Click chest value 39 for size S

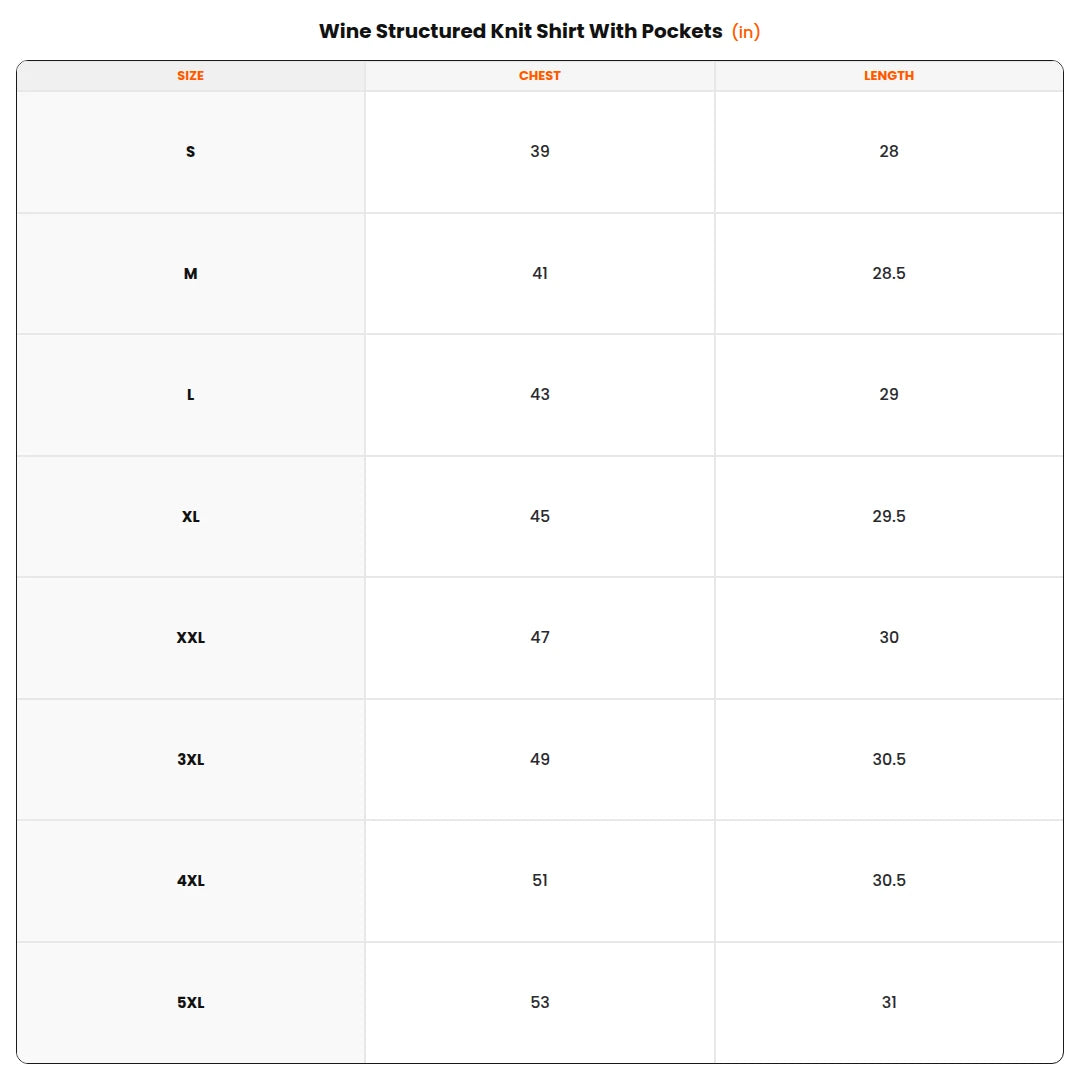(x=539, y=152)
